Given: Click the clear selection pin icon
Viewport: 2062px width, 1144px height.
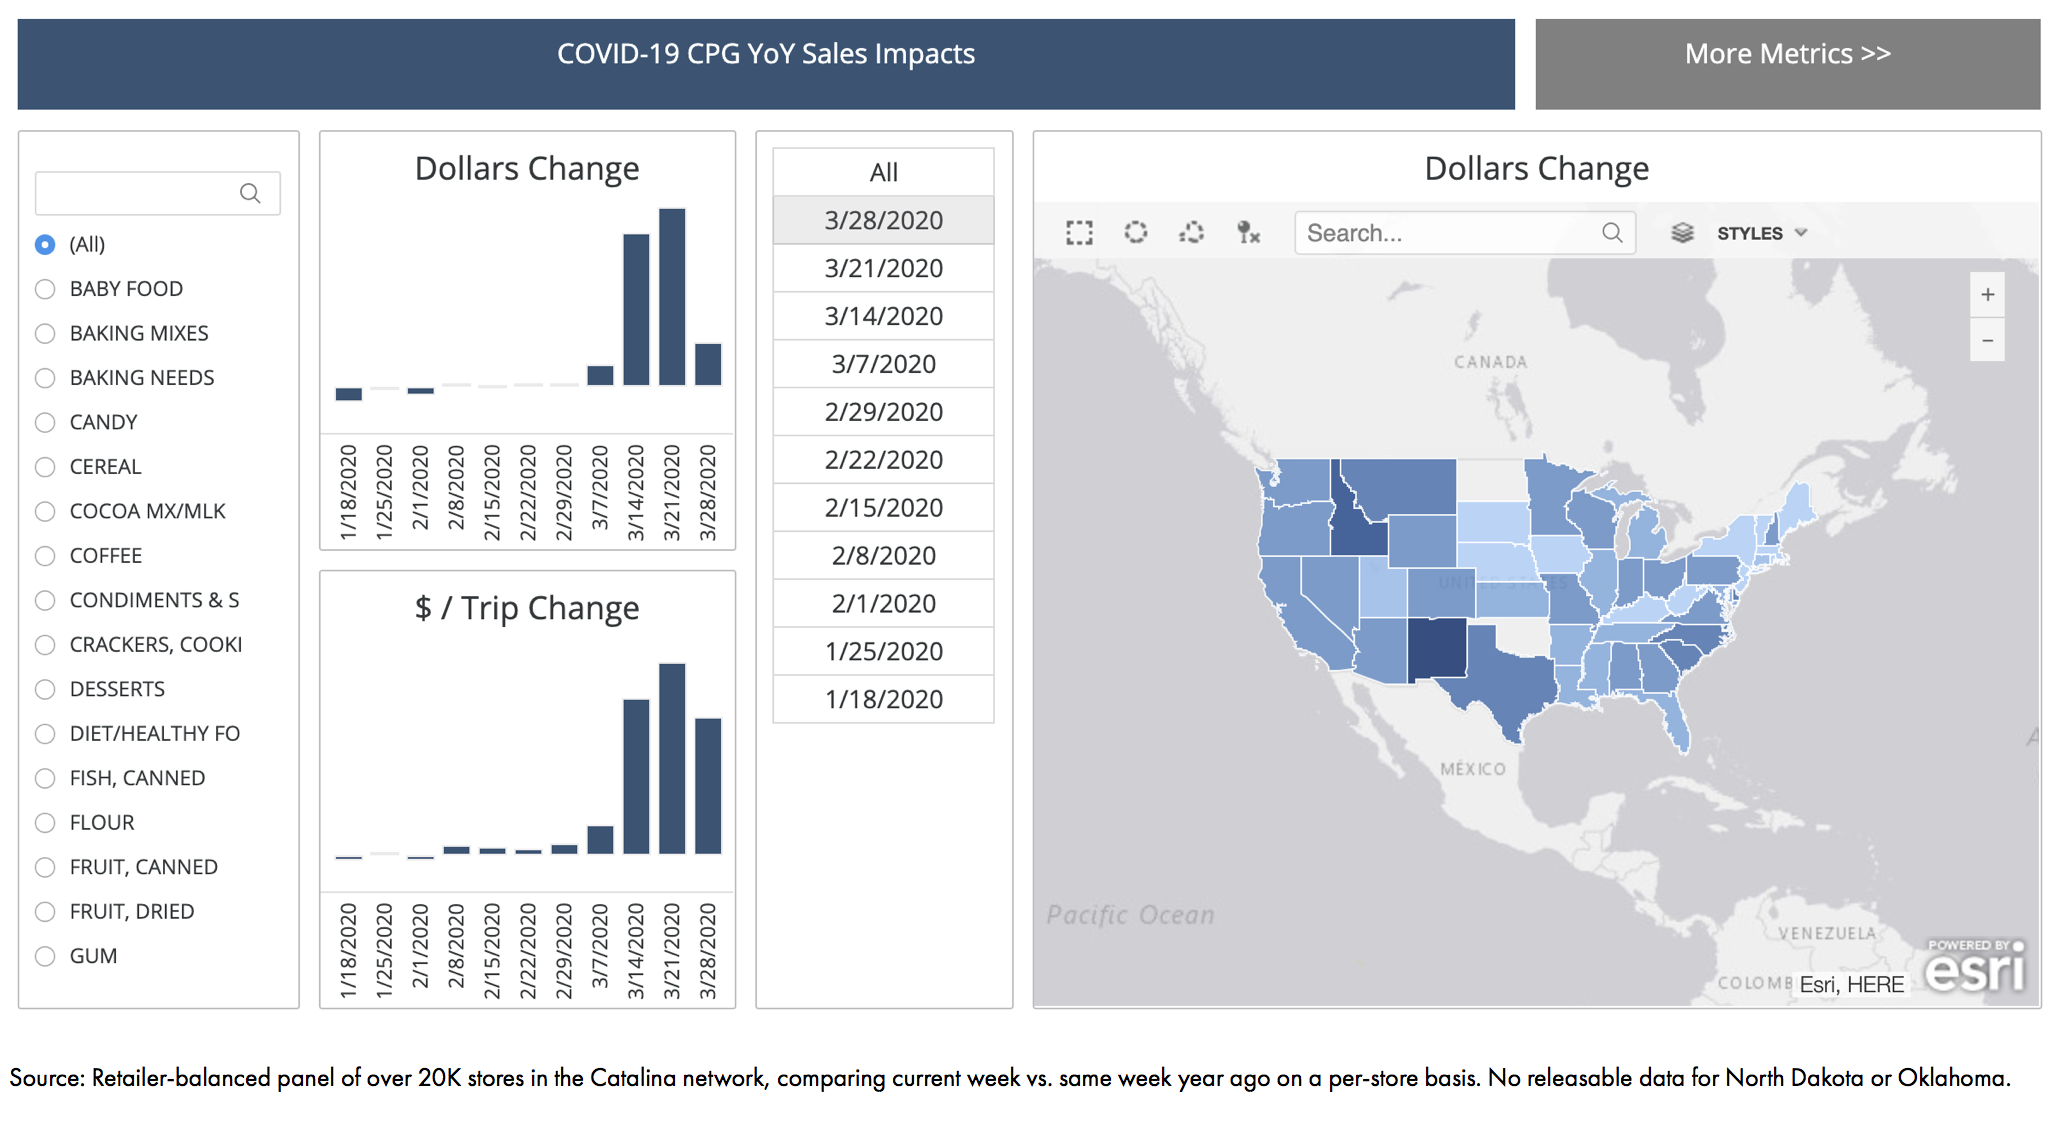Looking at the screenshot, I should 1247,233.
